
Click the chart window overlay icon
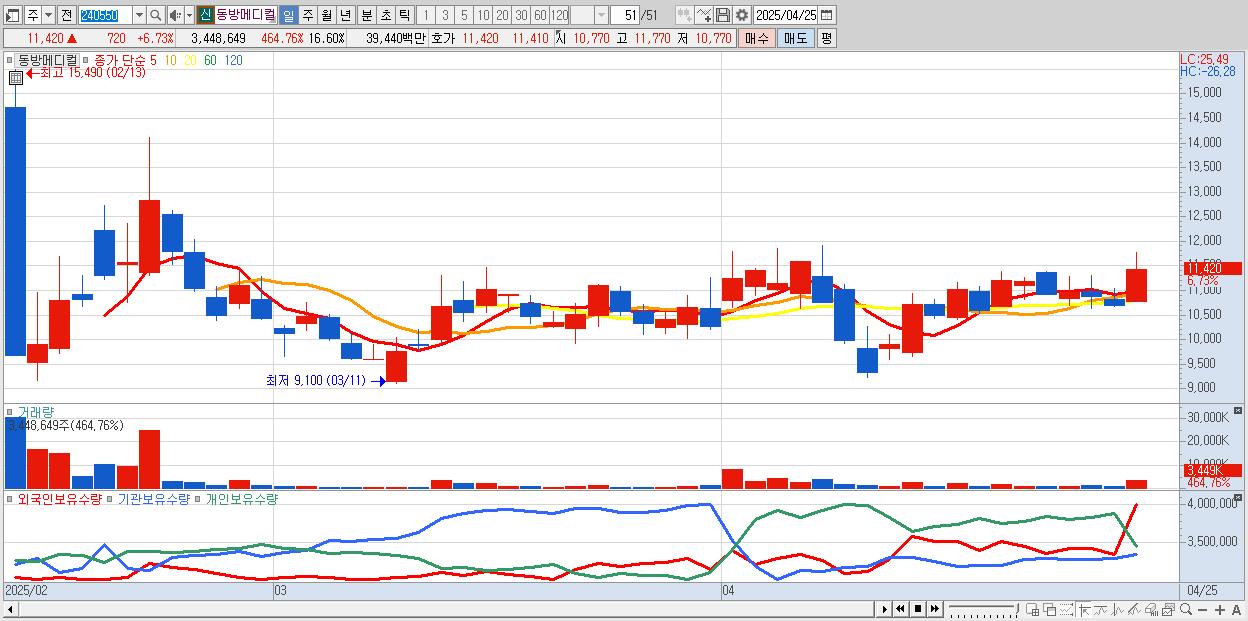click(1168, 609)
